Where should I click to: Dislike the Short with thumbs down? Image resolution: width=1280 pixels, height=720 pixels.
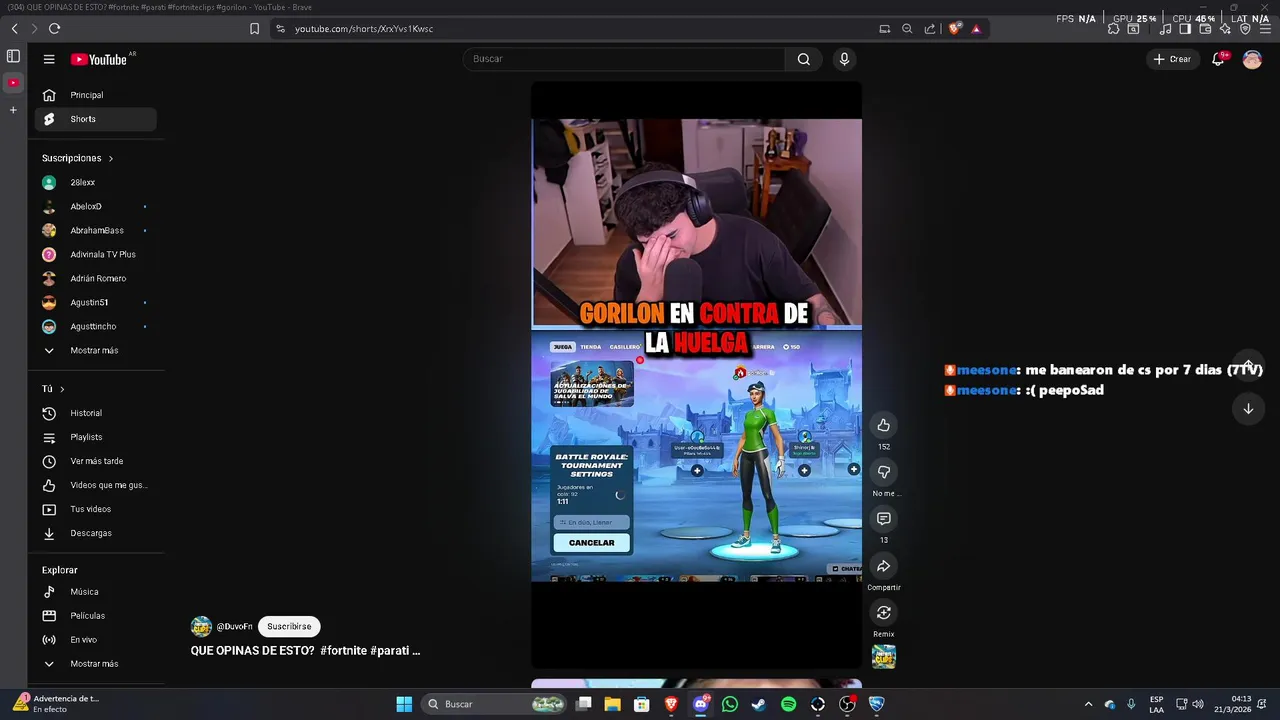pyautogui.click(x=883, y=471)
